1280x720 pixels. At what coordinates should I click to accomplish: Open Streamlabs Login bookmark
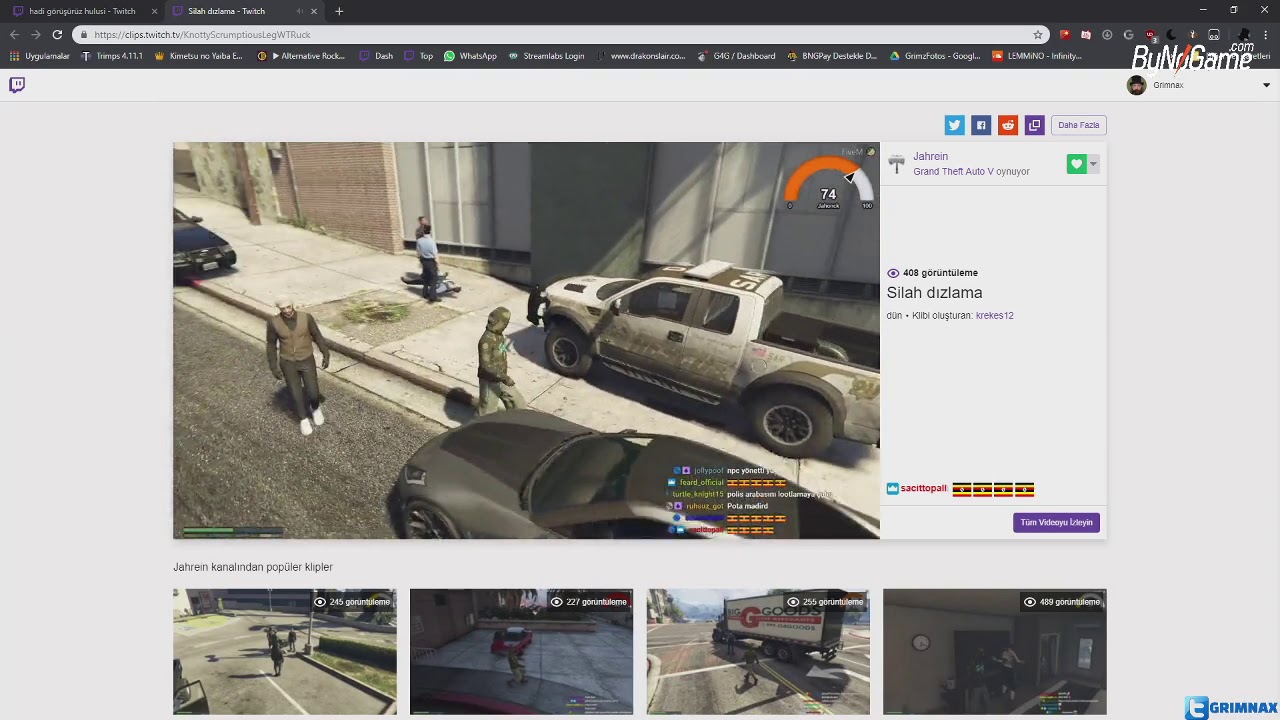546,56
